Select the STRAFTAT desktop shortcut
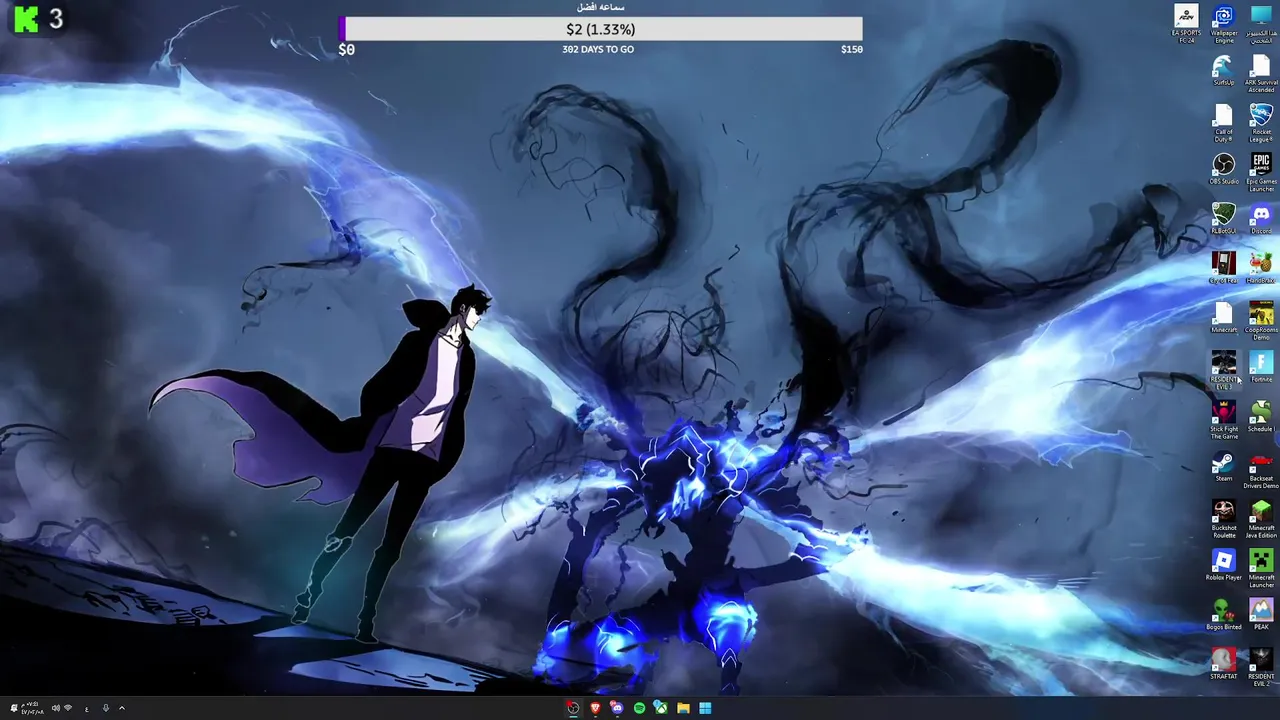The height and width of the screenshot is (720, 1280). 1224,663
